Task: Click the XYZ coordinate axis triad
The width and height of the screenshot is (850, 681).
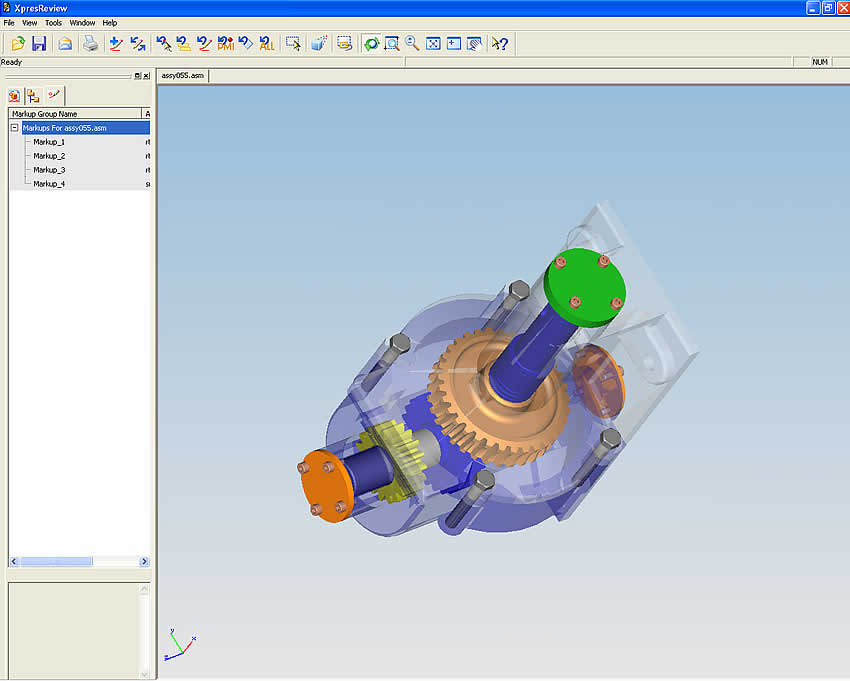Action: click(x=179, y=645)
